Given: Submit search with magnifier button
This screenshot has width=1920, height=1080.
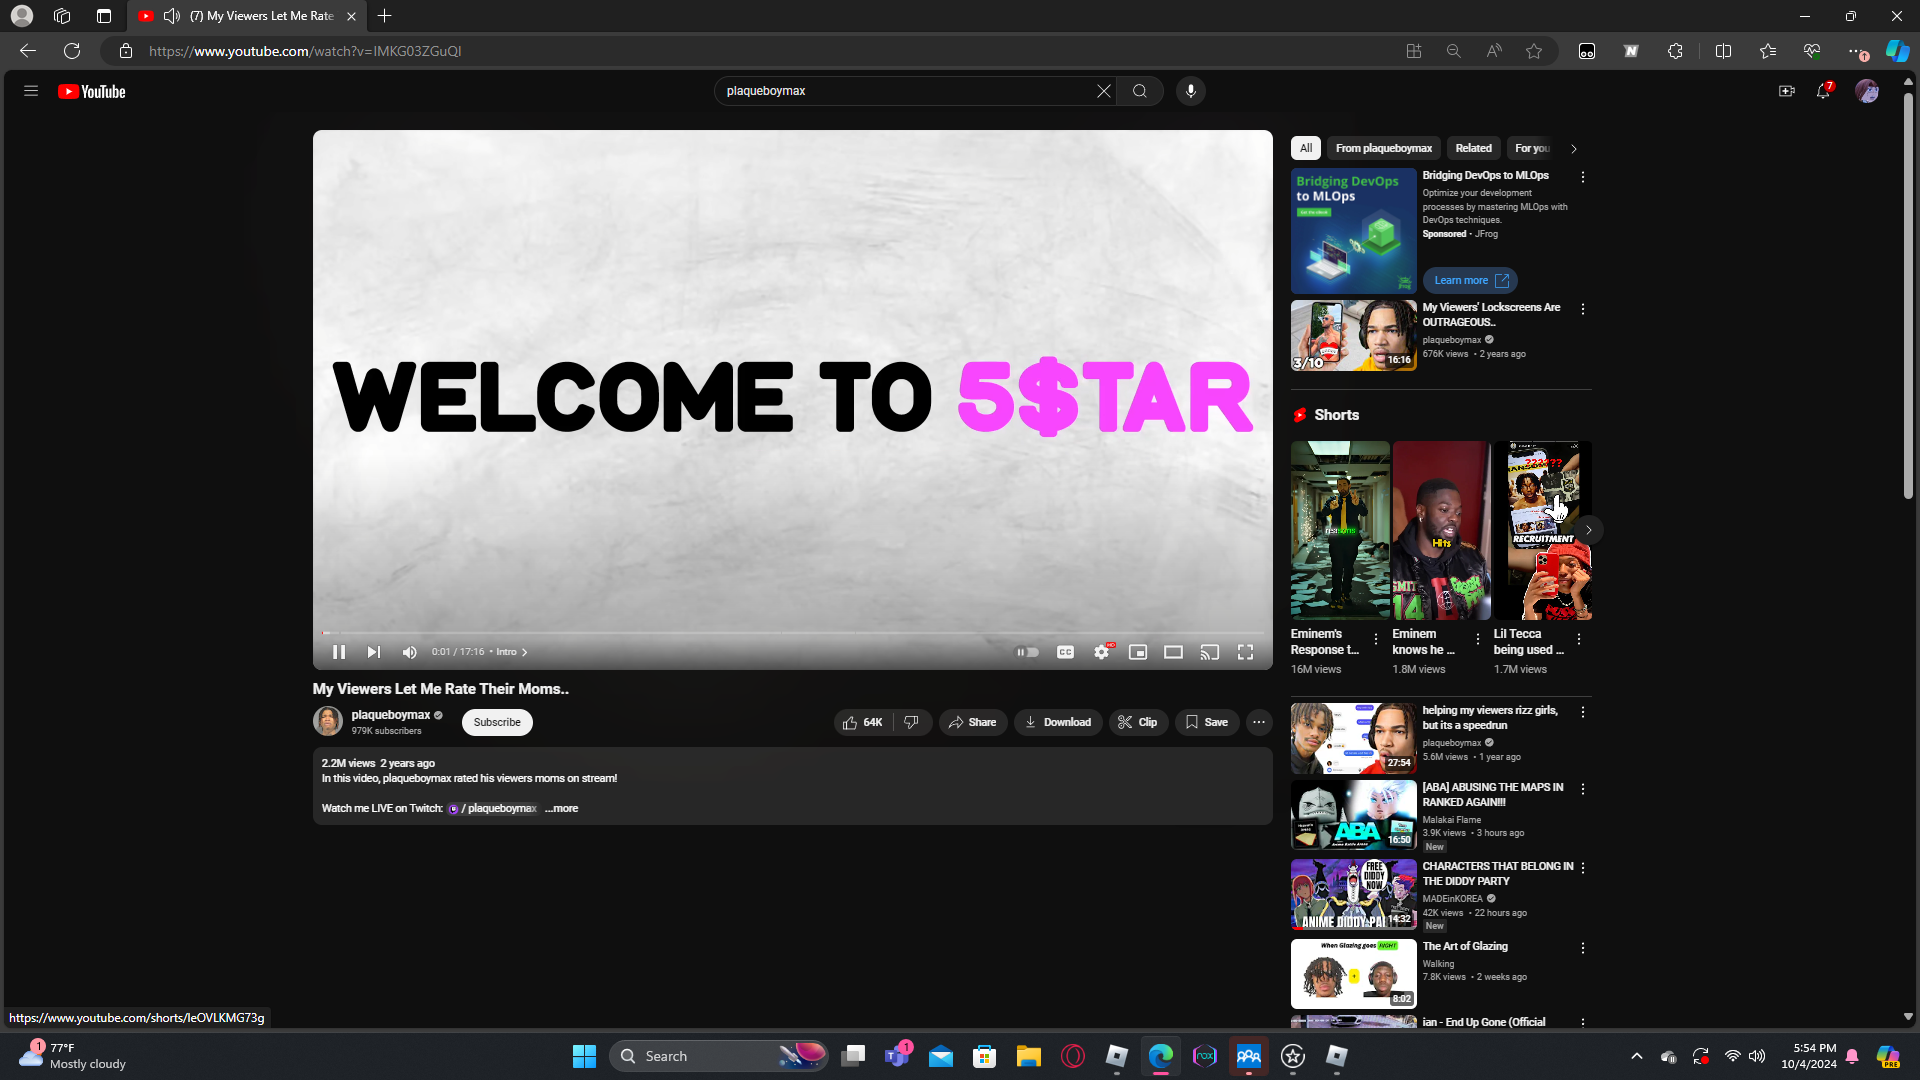Looking at the screenshot, I should click(x=1140, y=91).
